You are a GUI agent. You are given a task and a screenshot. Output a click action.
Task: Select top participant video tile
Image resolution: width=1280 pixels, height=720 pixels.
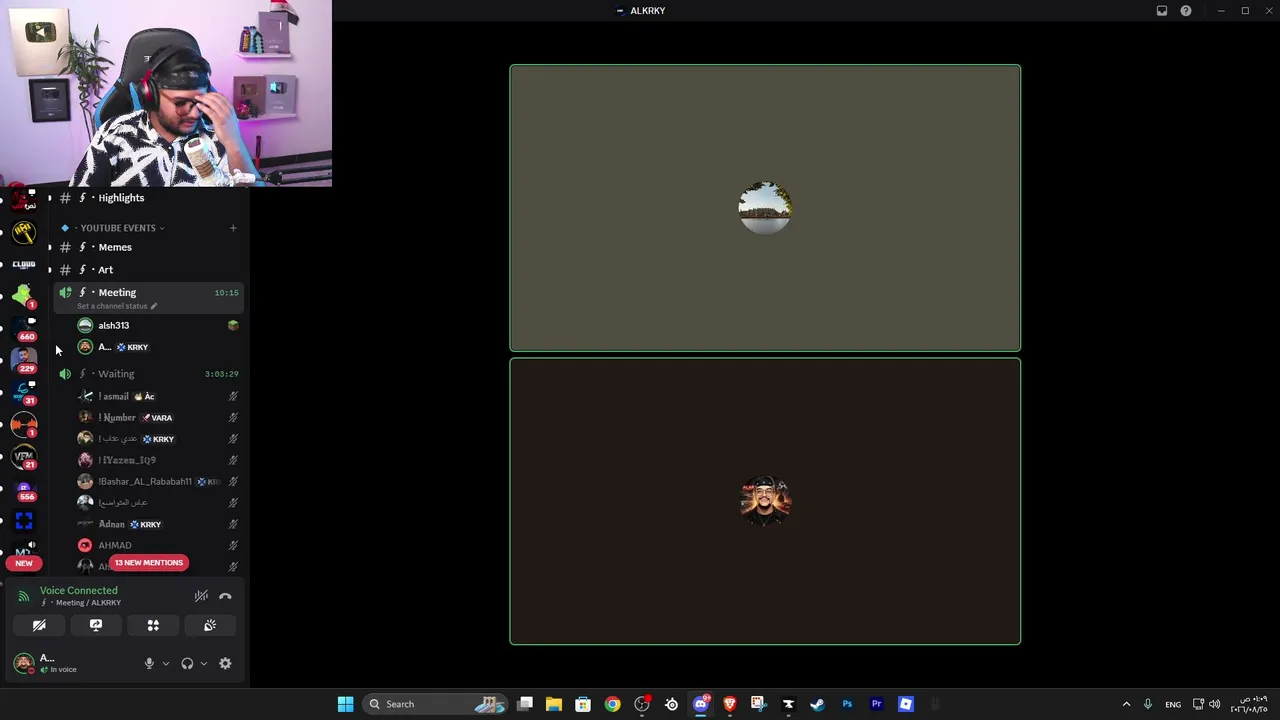[x=765, y=208]
